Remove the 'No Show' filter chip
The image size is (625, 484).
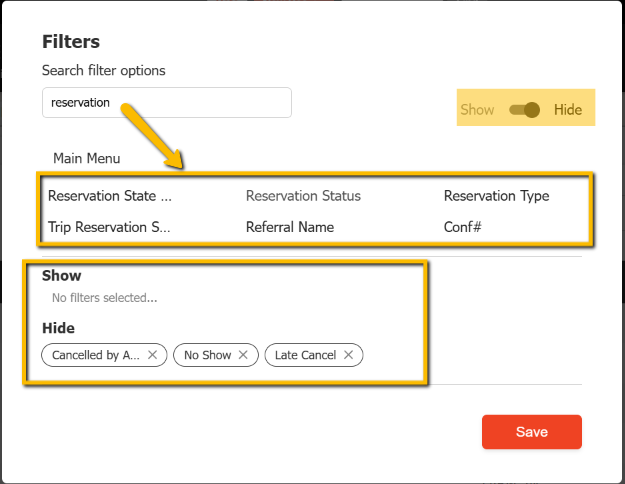point(243,355)
